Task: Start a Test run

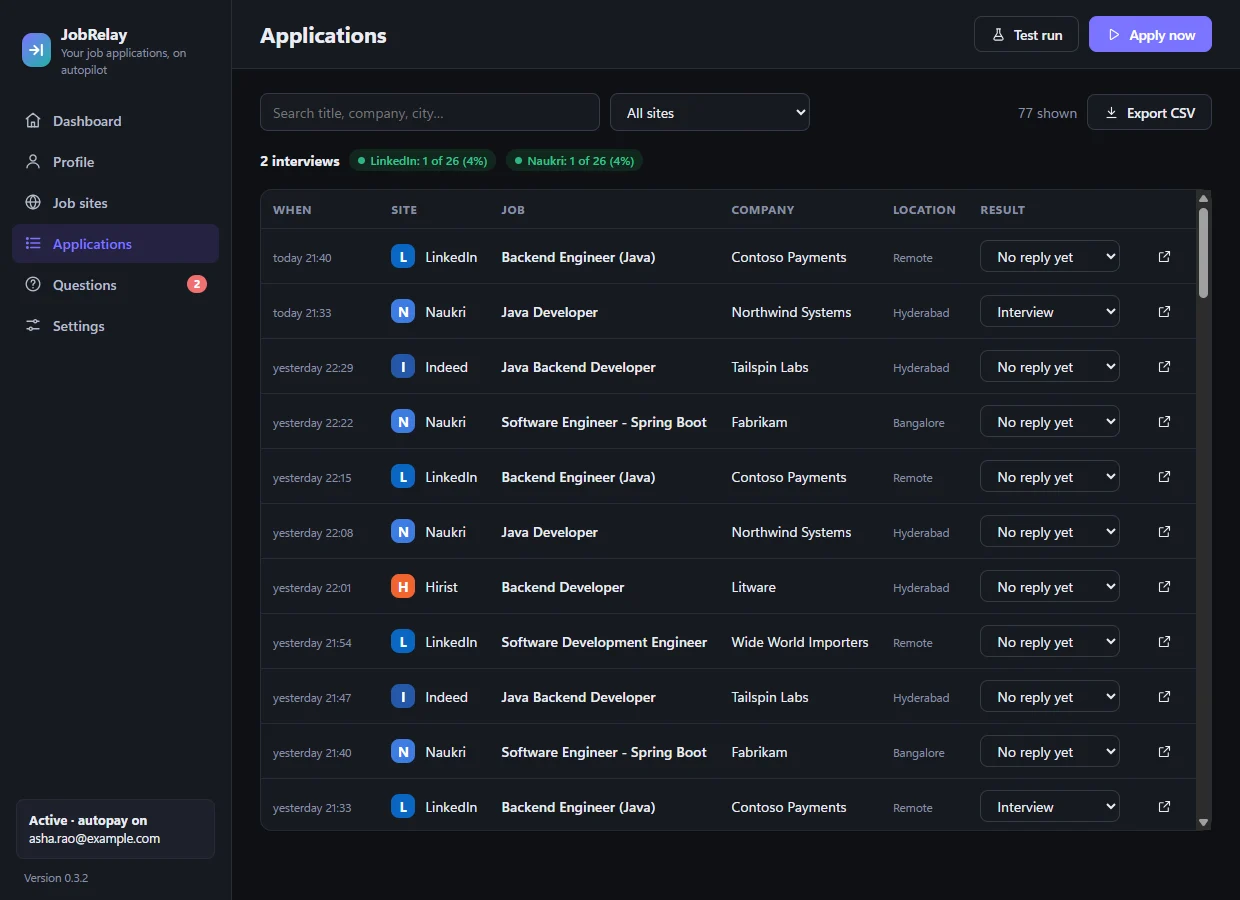Action: (1026, 34)
